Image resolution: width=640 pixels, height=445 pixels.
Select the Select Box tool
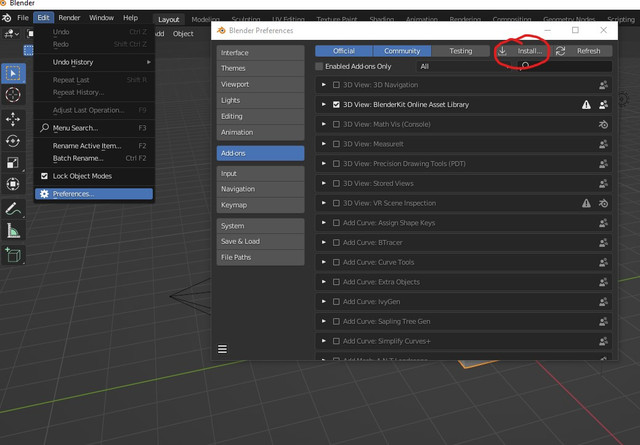click(x=13, y=73)
